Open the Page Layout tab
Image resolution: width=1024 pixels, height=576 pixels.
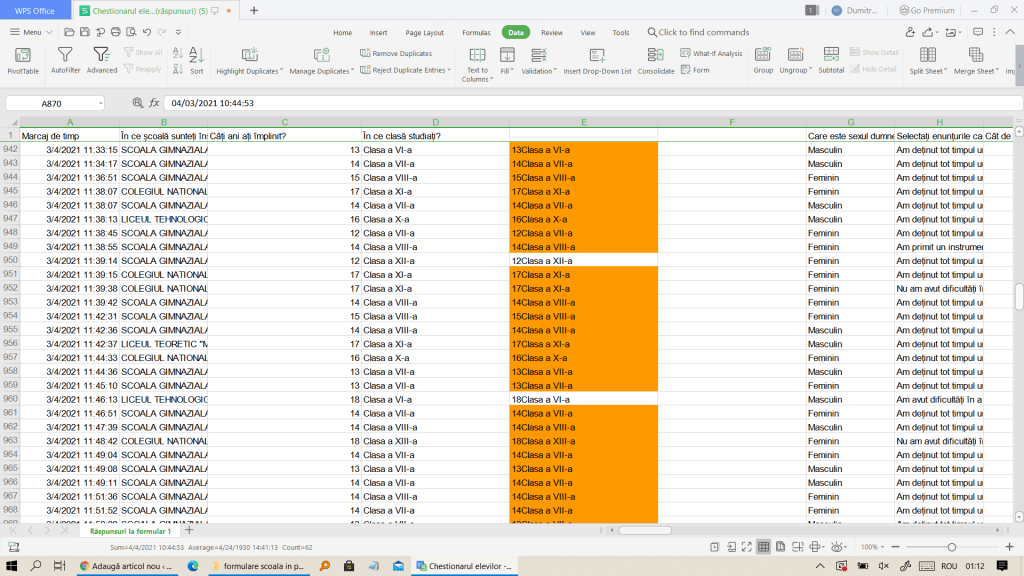(425, 32)
